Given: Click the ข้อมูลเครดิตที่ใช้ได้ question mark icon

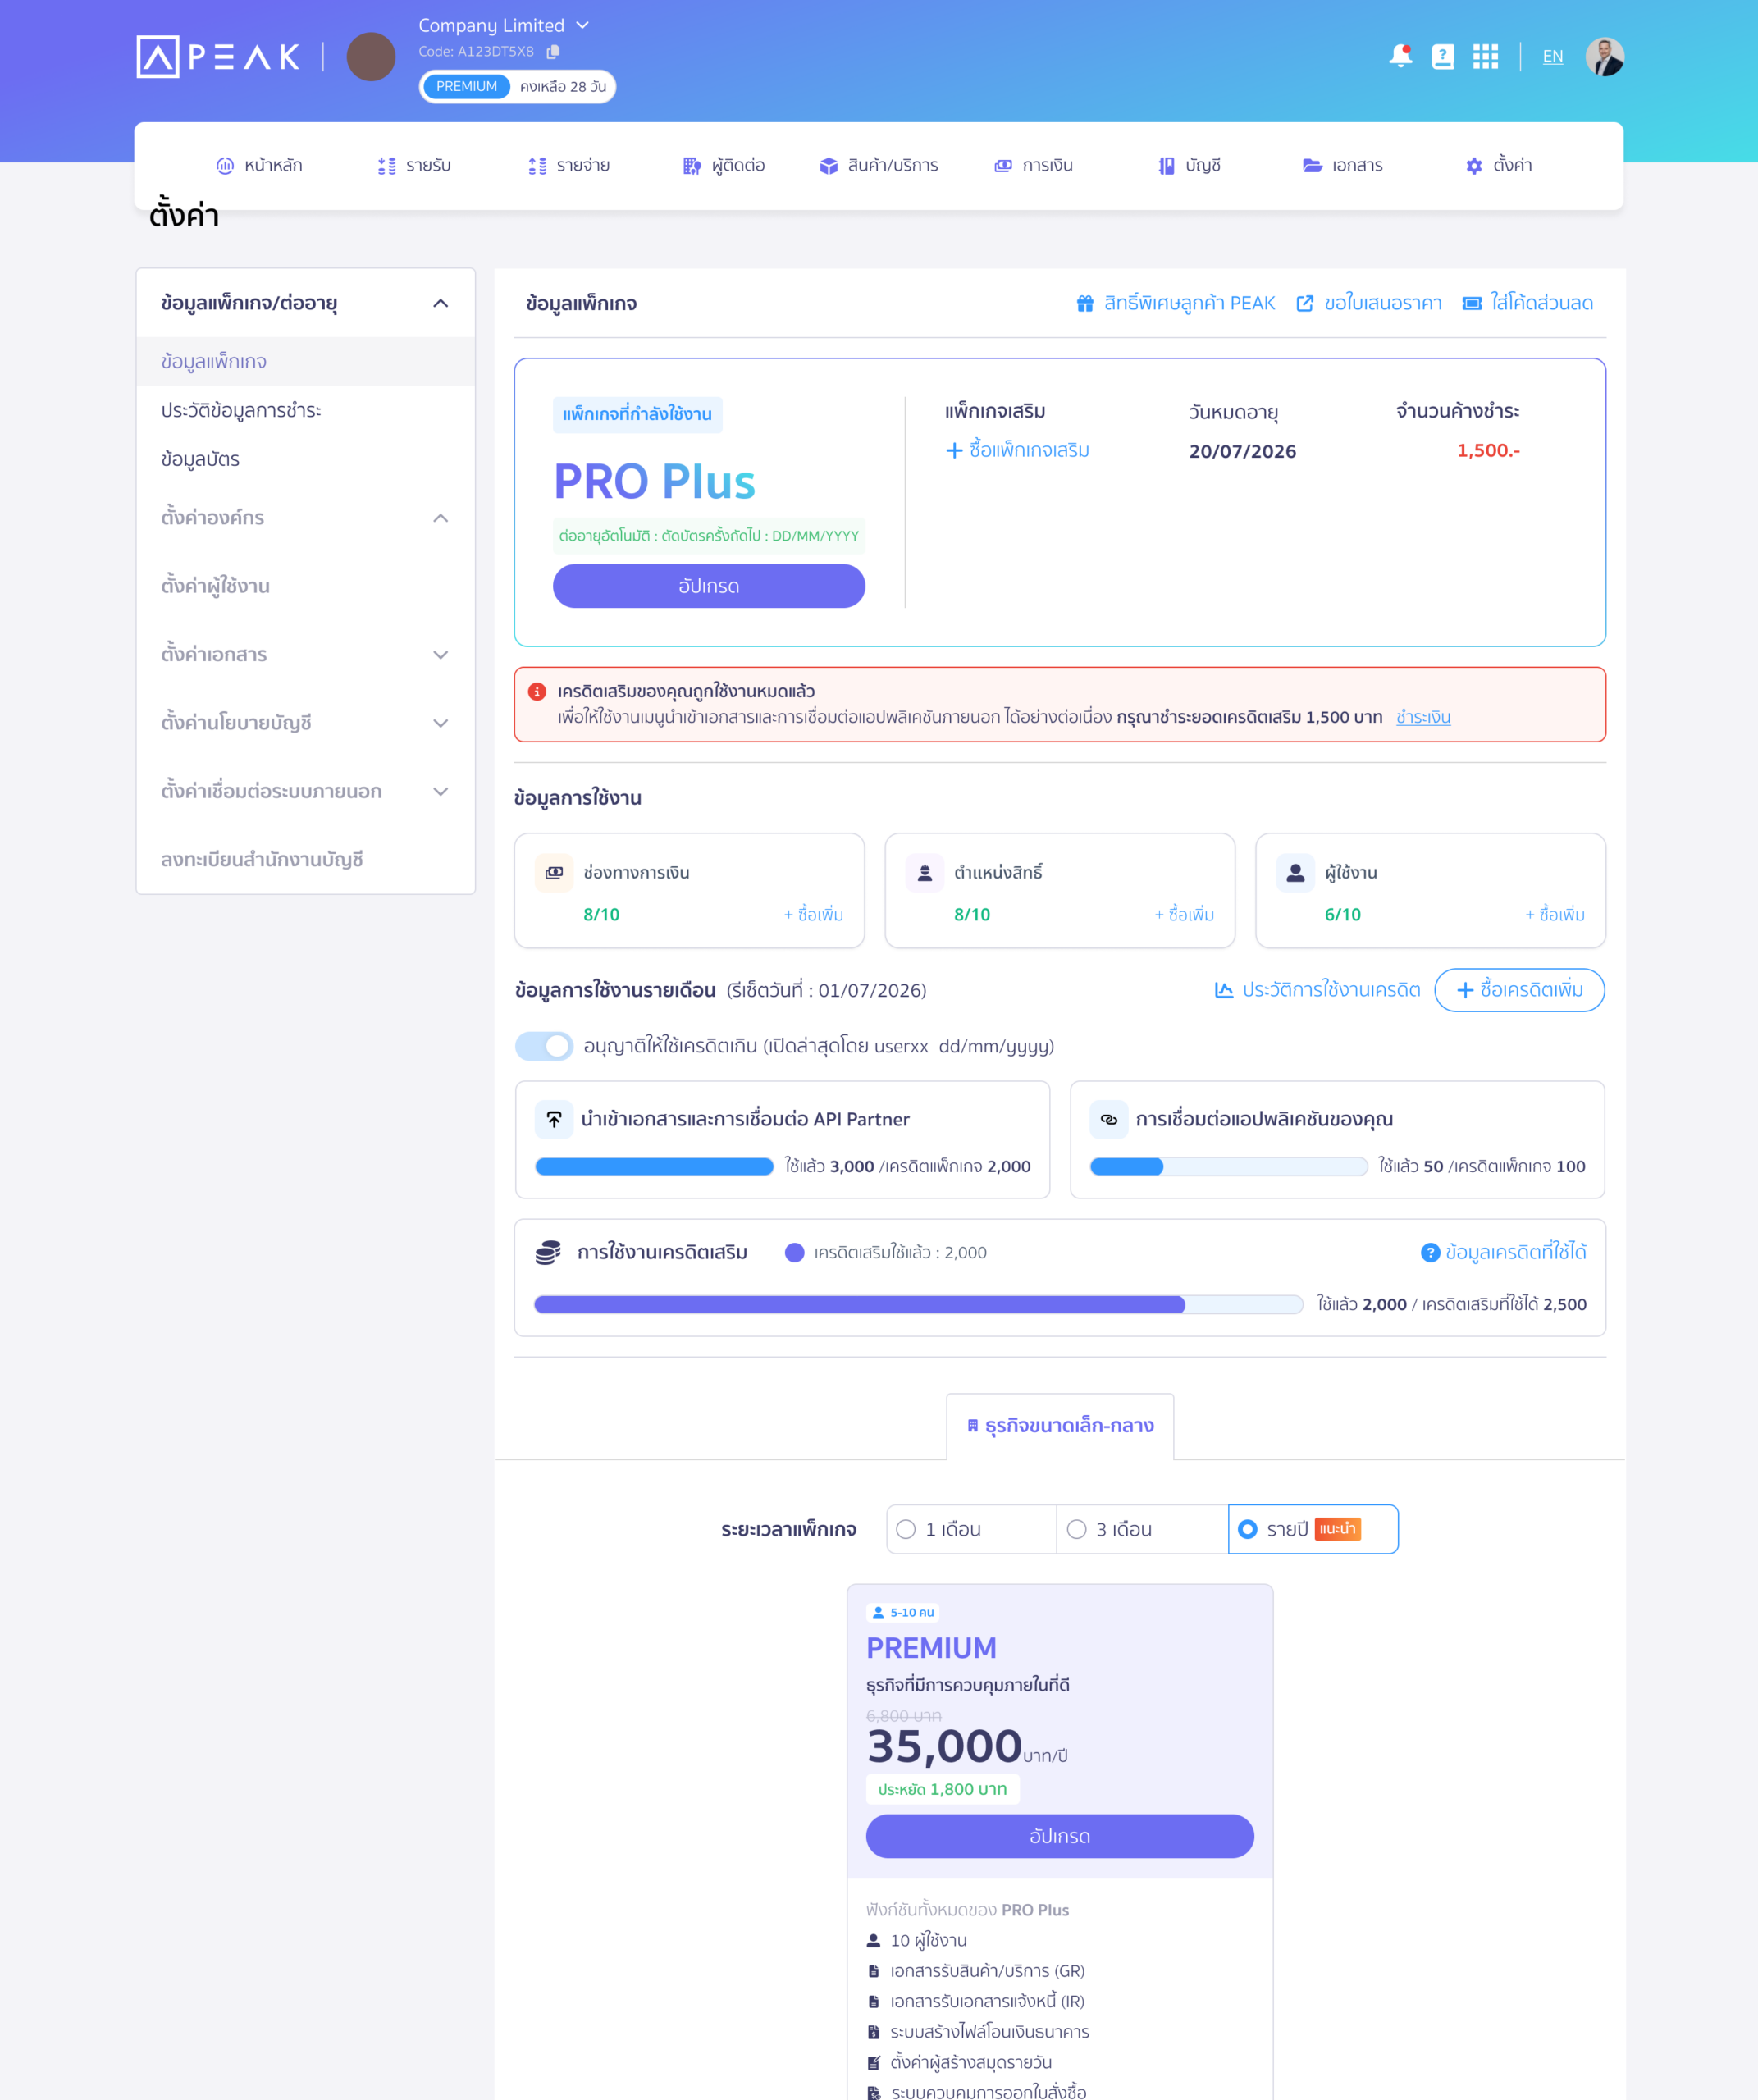Looking at the screenshot, I should (x=1430, y=1252).
